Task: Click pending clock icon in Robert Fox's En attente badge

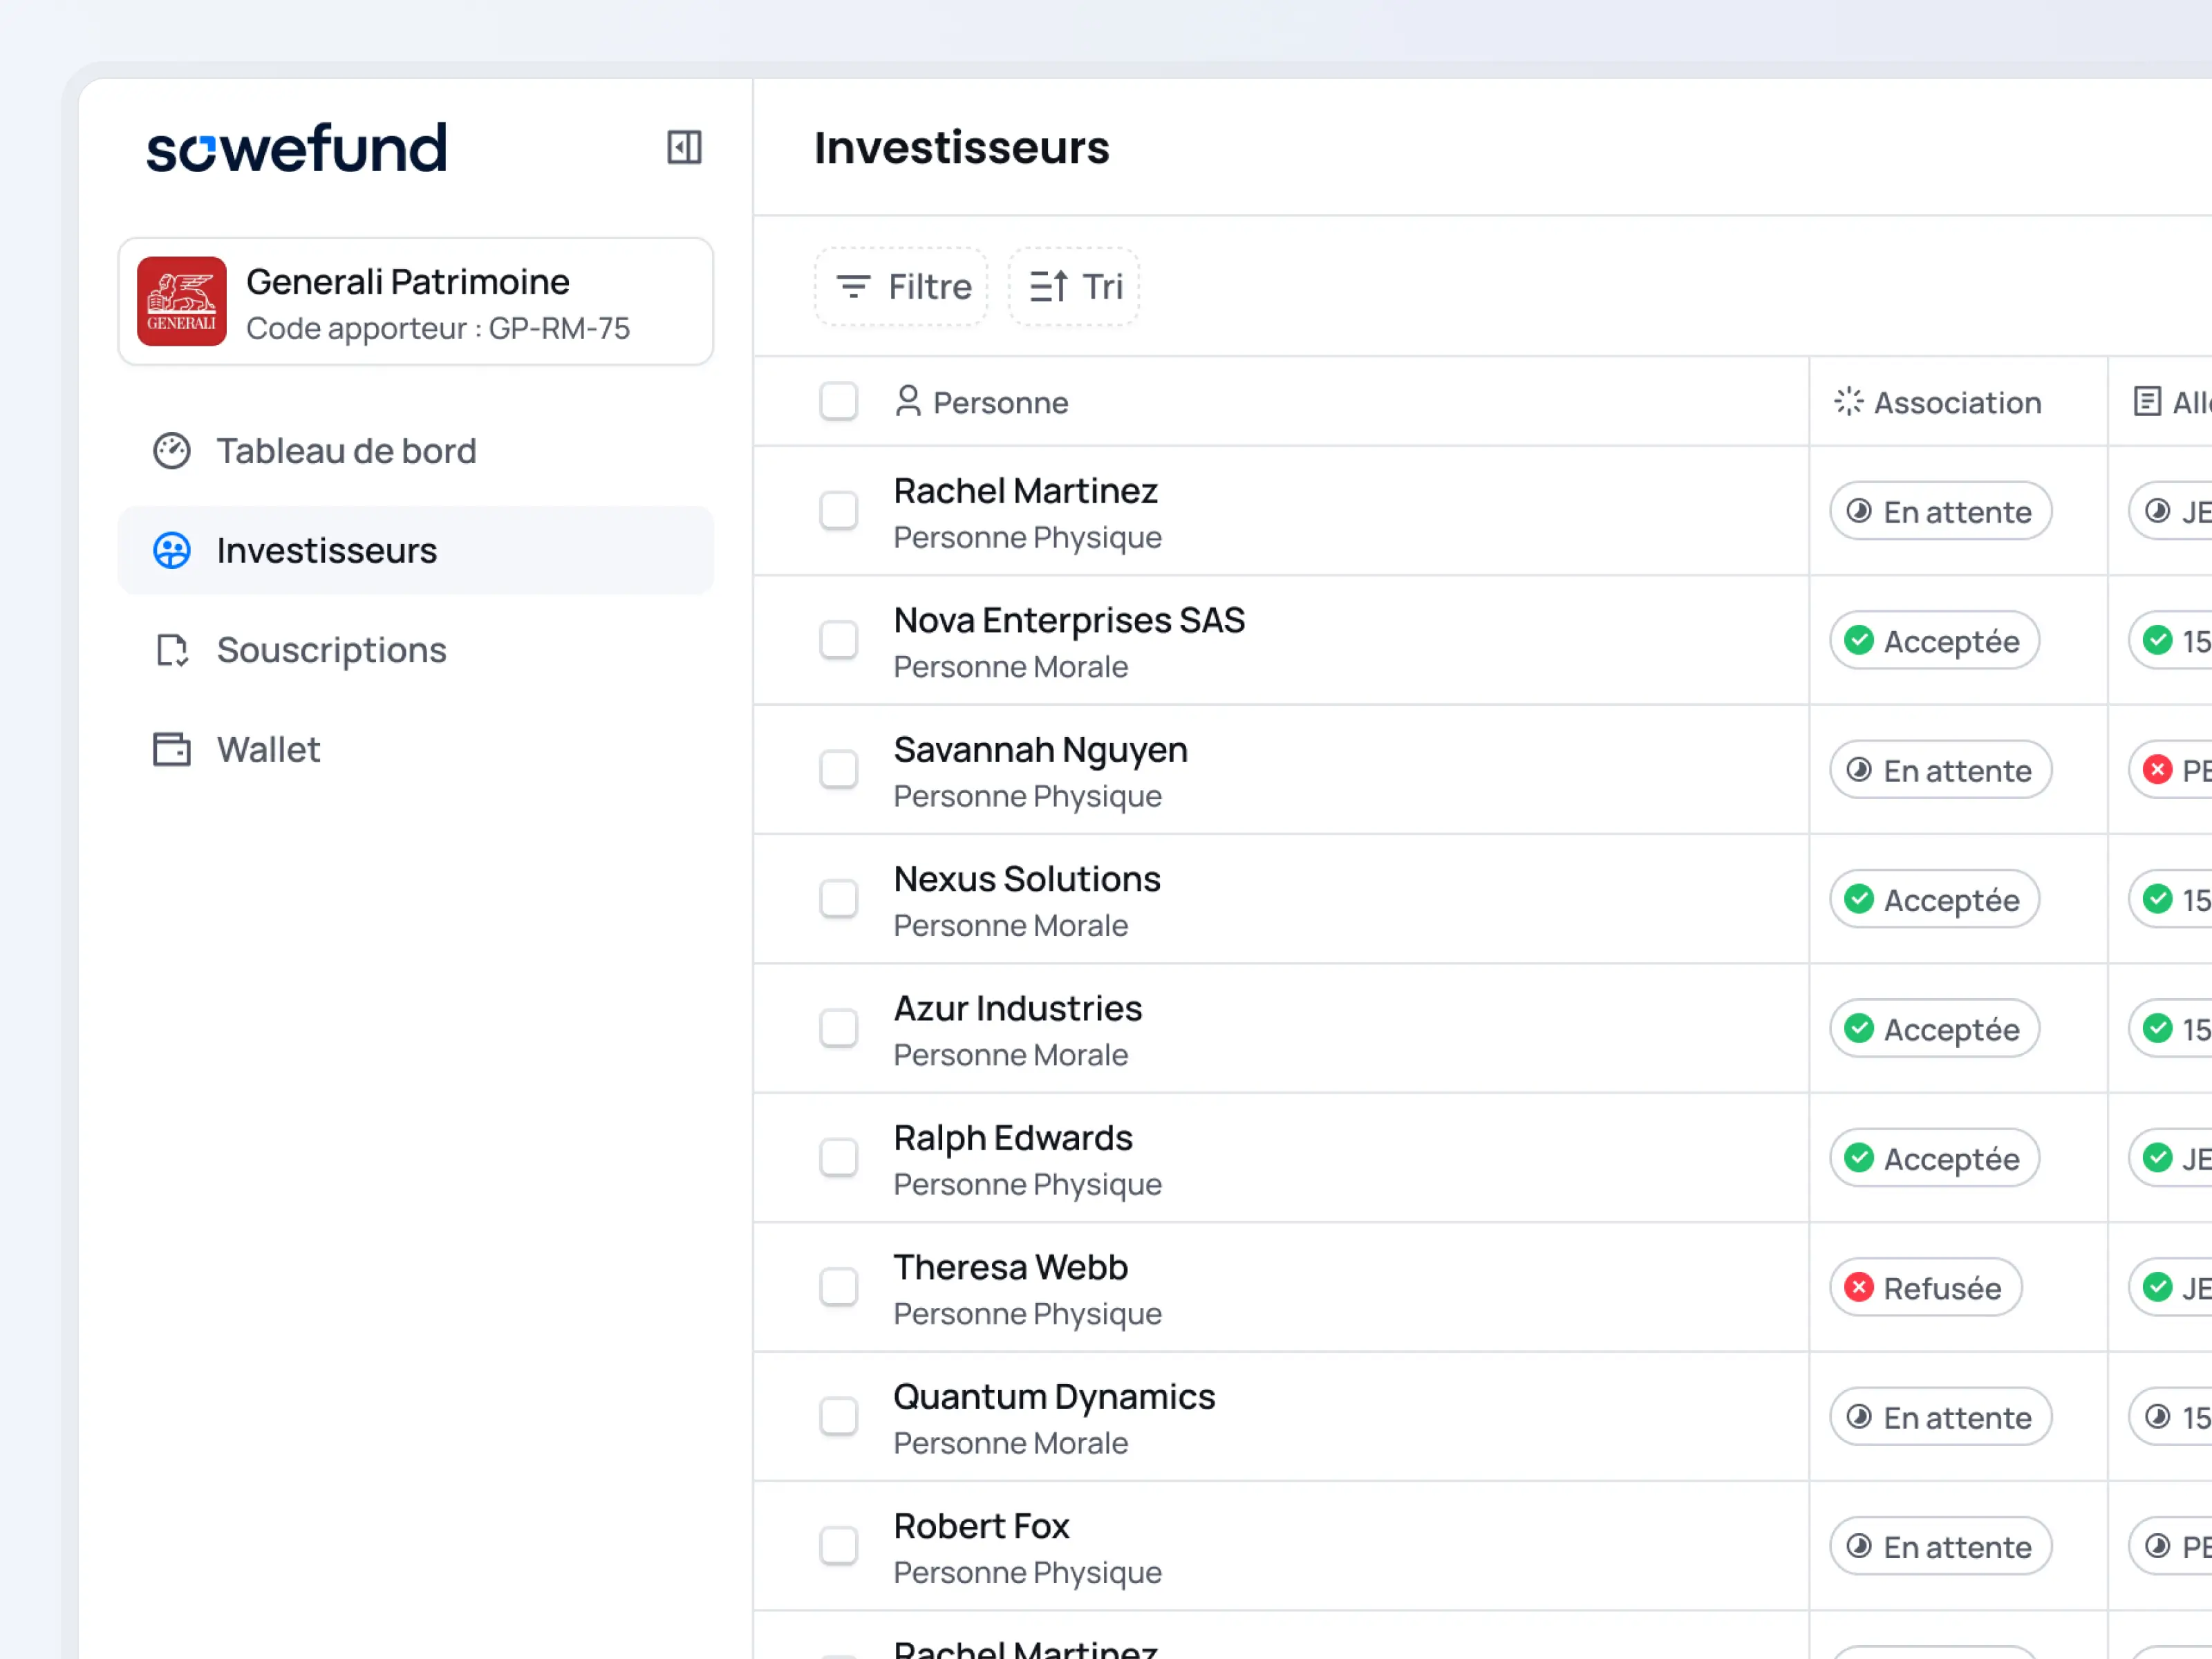Action: click(1859, 1546)
